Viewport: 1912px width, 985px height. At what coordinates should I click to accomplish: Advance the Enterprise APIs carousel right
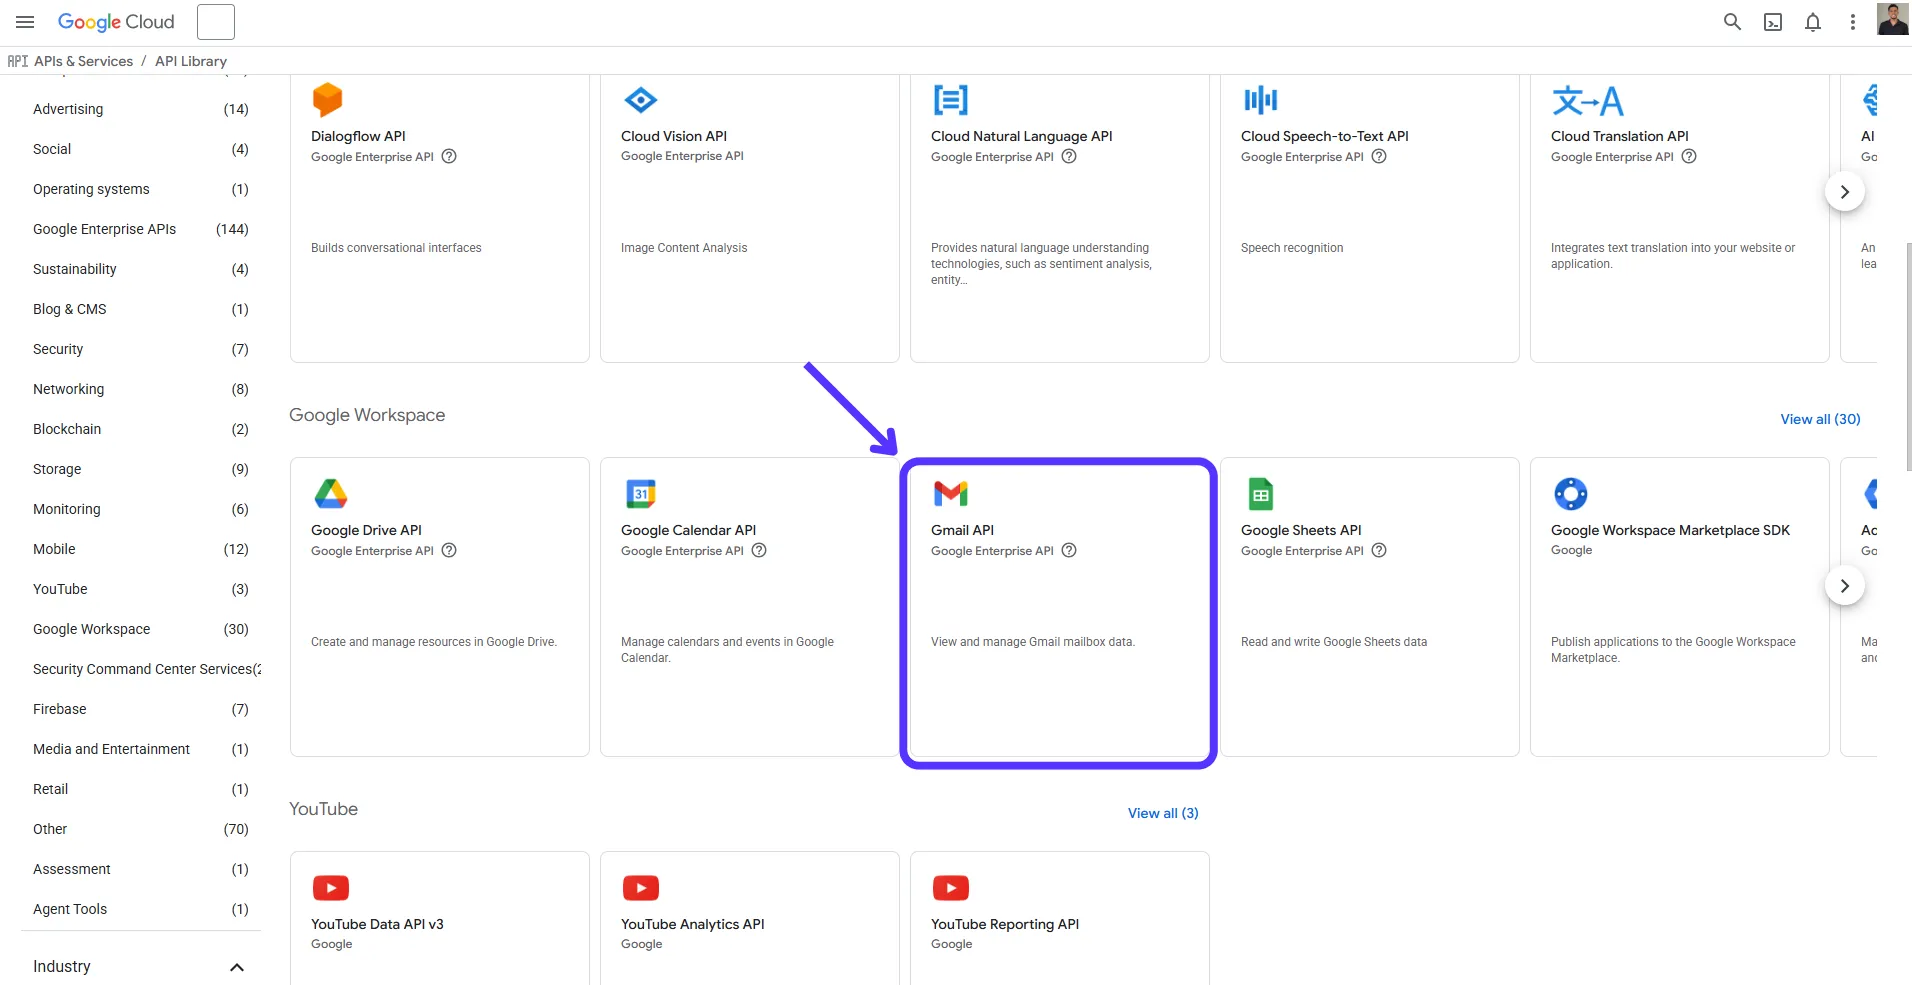(1845, 192)
